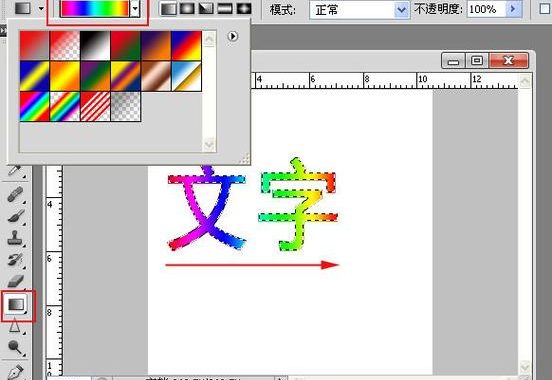Pick the copper gradient preset
Image resolution: width=552 pixels, height=380 pixels.
(x=156, y=76)
